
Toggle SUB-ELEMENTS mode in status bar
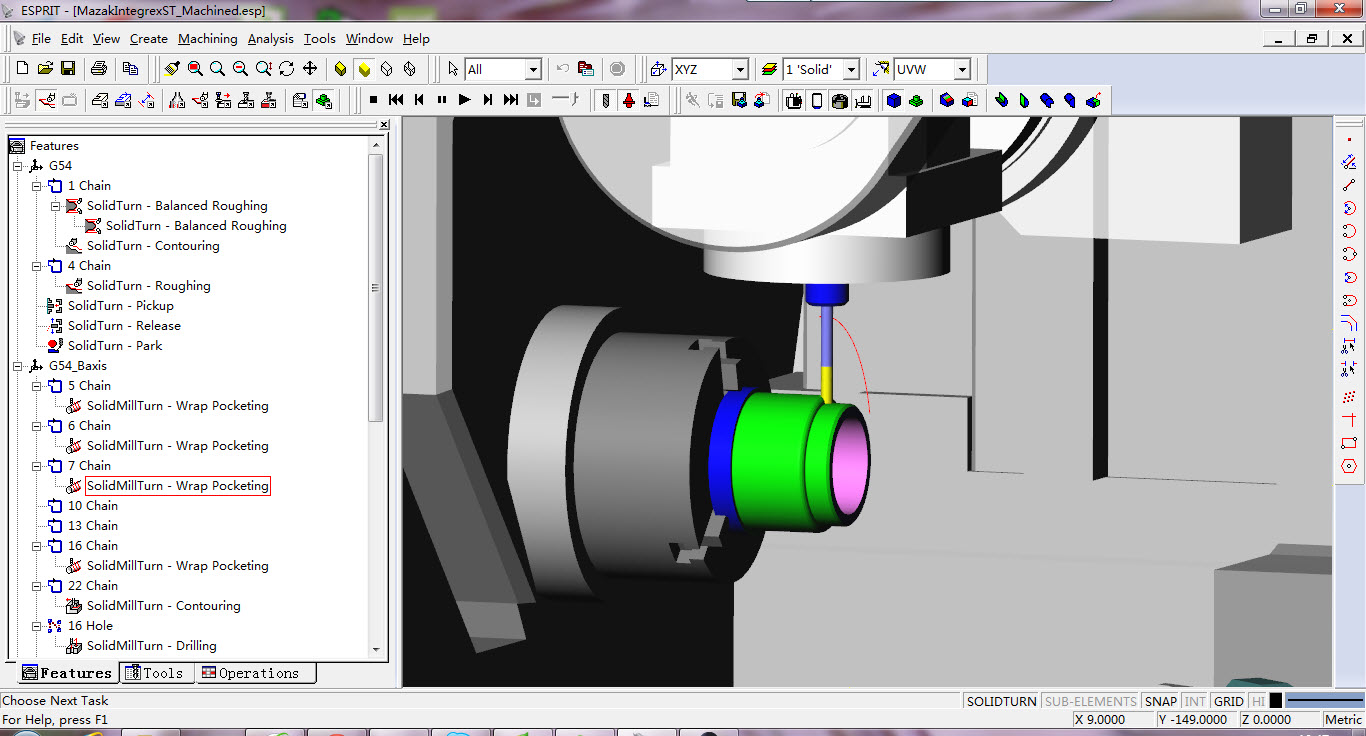(x=1091, y=701)
